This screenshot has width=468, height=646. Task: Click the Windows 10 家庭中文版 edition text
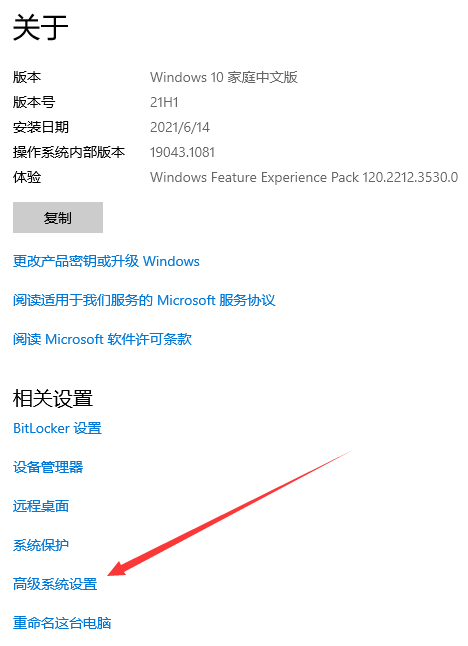224,77
